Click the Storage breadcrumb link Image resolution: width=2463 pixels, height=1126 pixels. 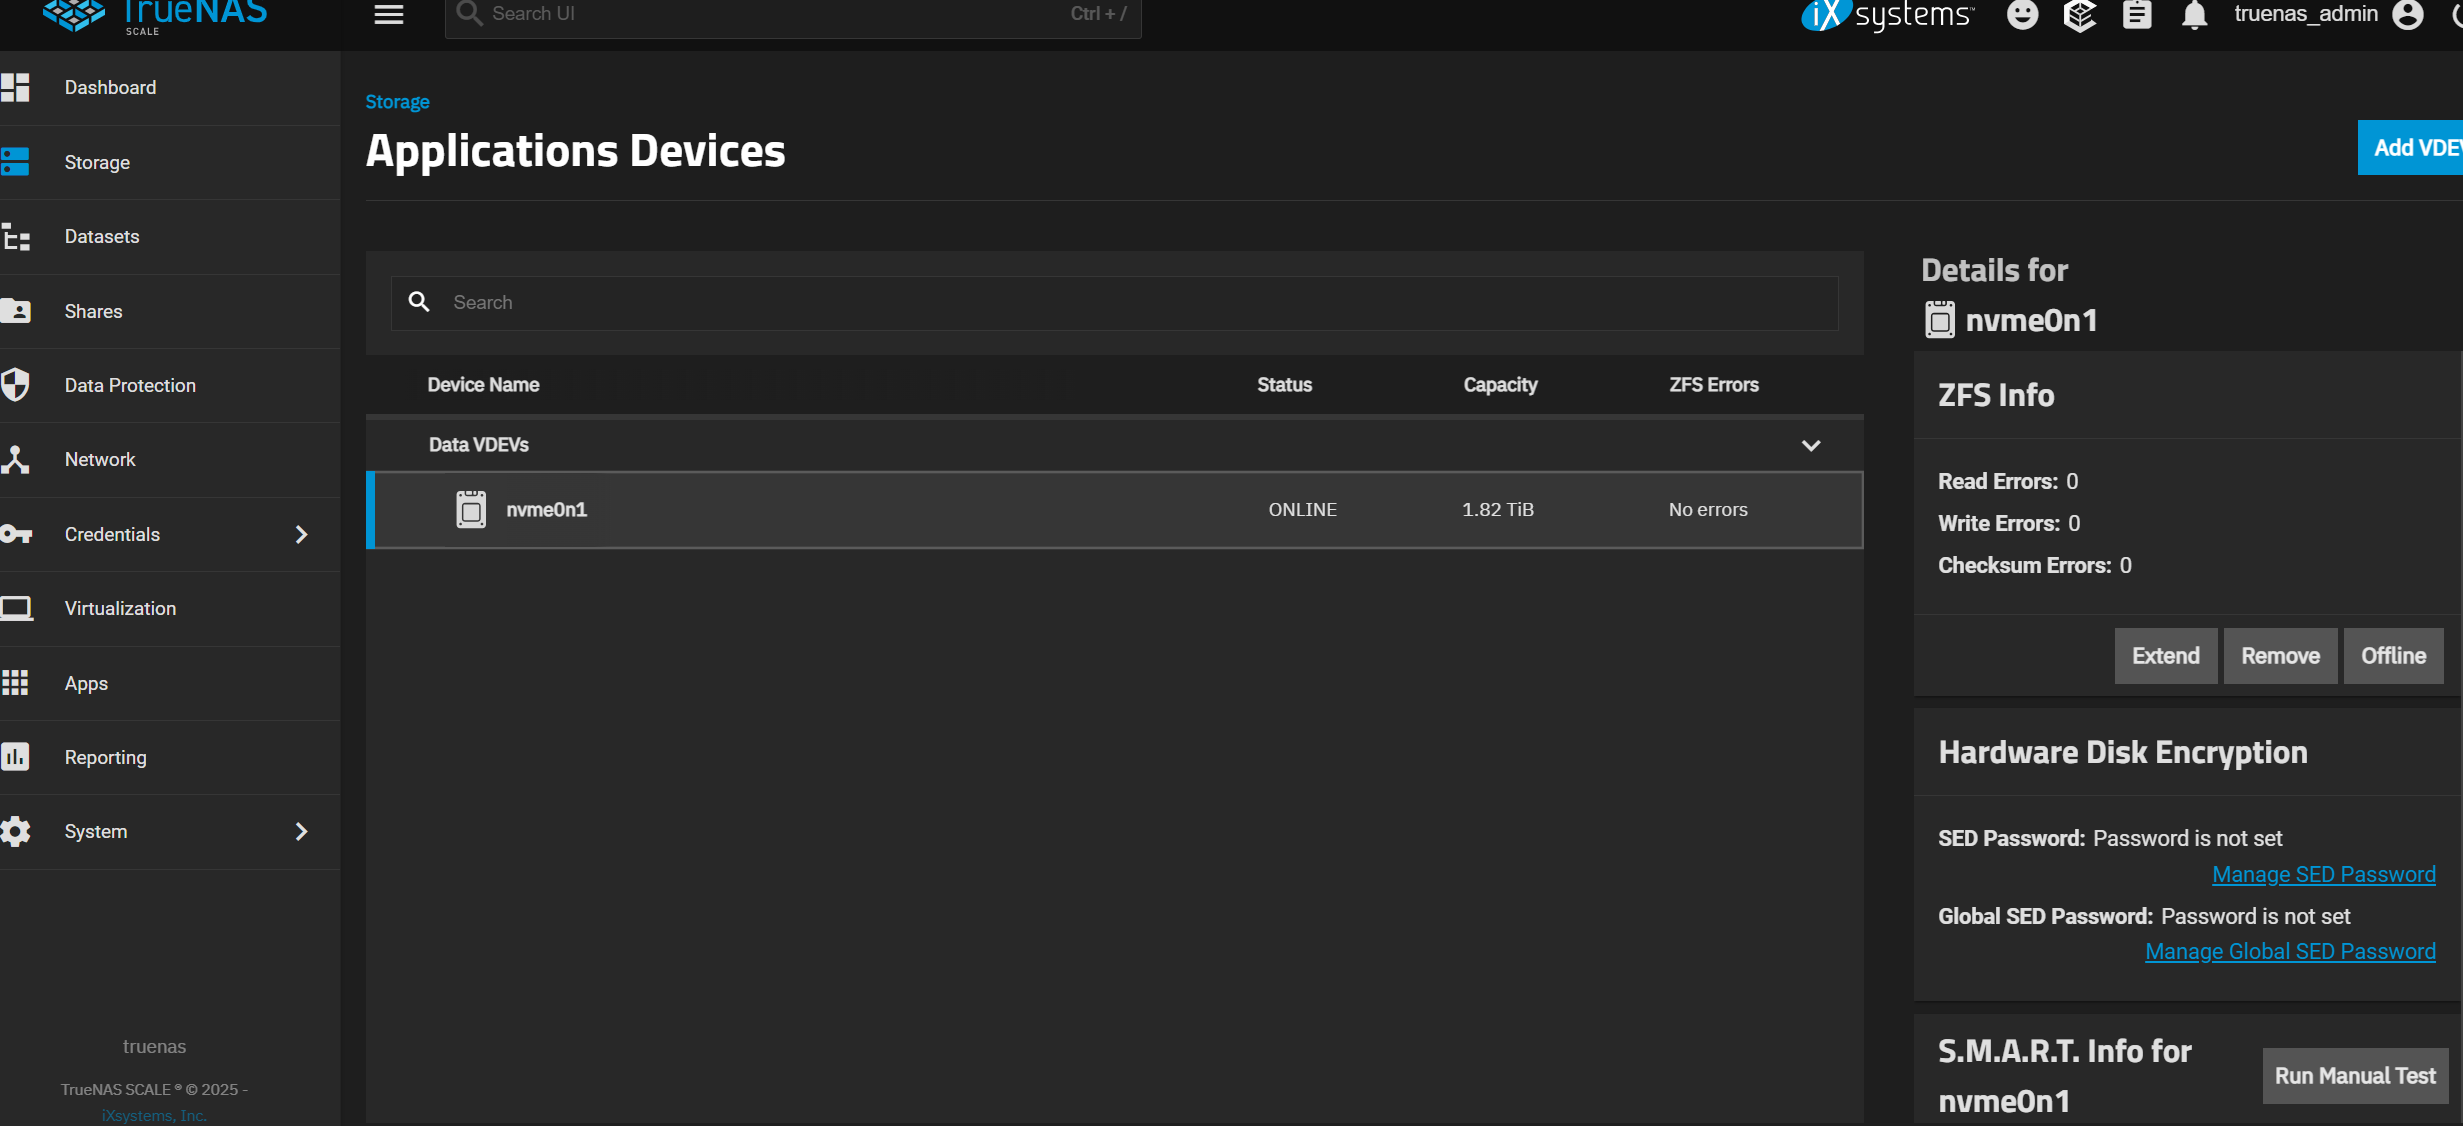click(x=397, y=102)
